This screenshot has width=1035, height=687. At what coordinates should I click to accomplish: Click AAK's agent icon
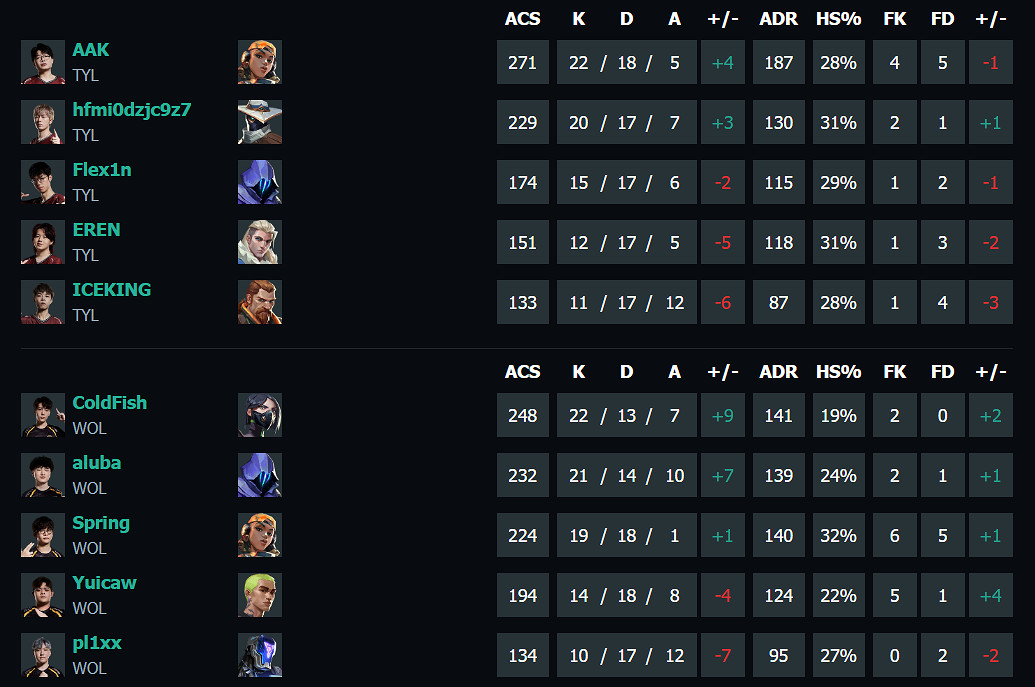point(260,62)
